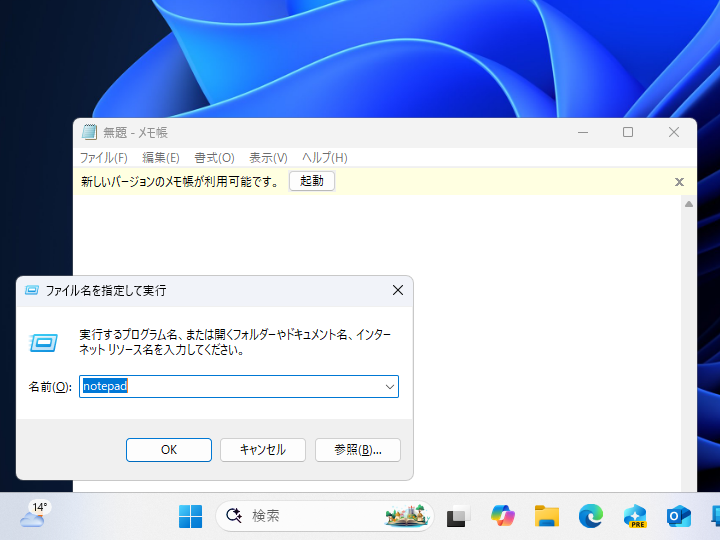The height and width of the screenshot is (540, 720).
Task: Click the Run dialog title bar icon
Action: (32, 290)
